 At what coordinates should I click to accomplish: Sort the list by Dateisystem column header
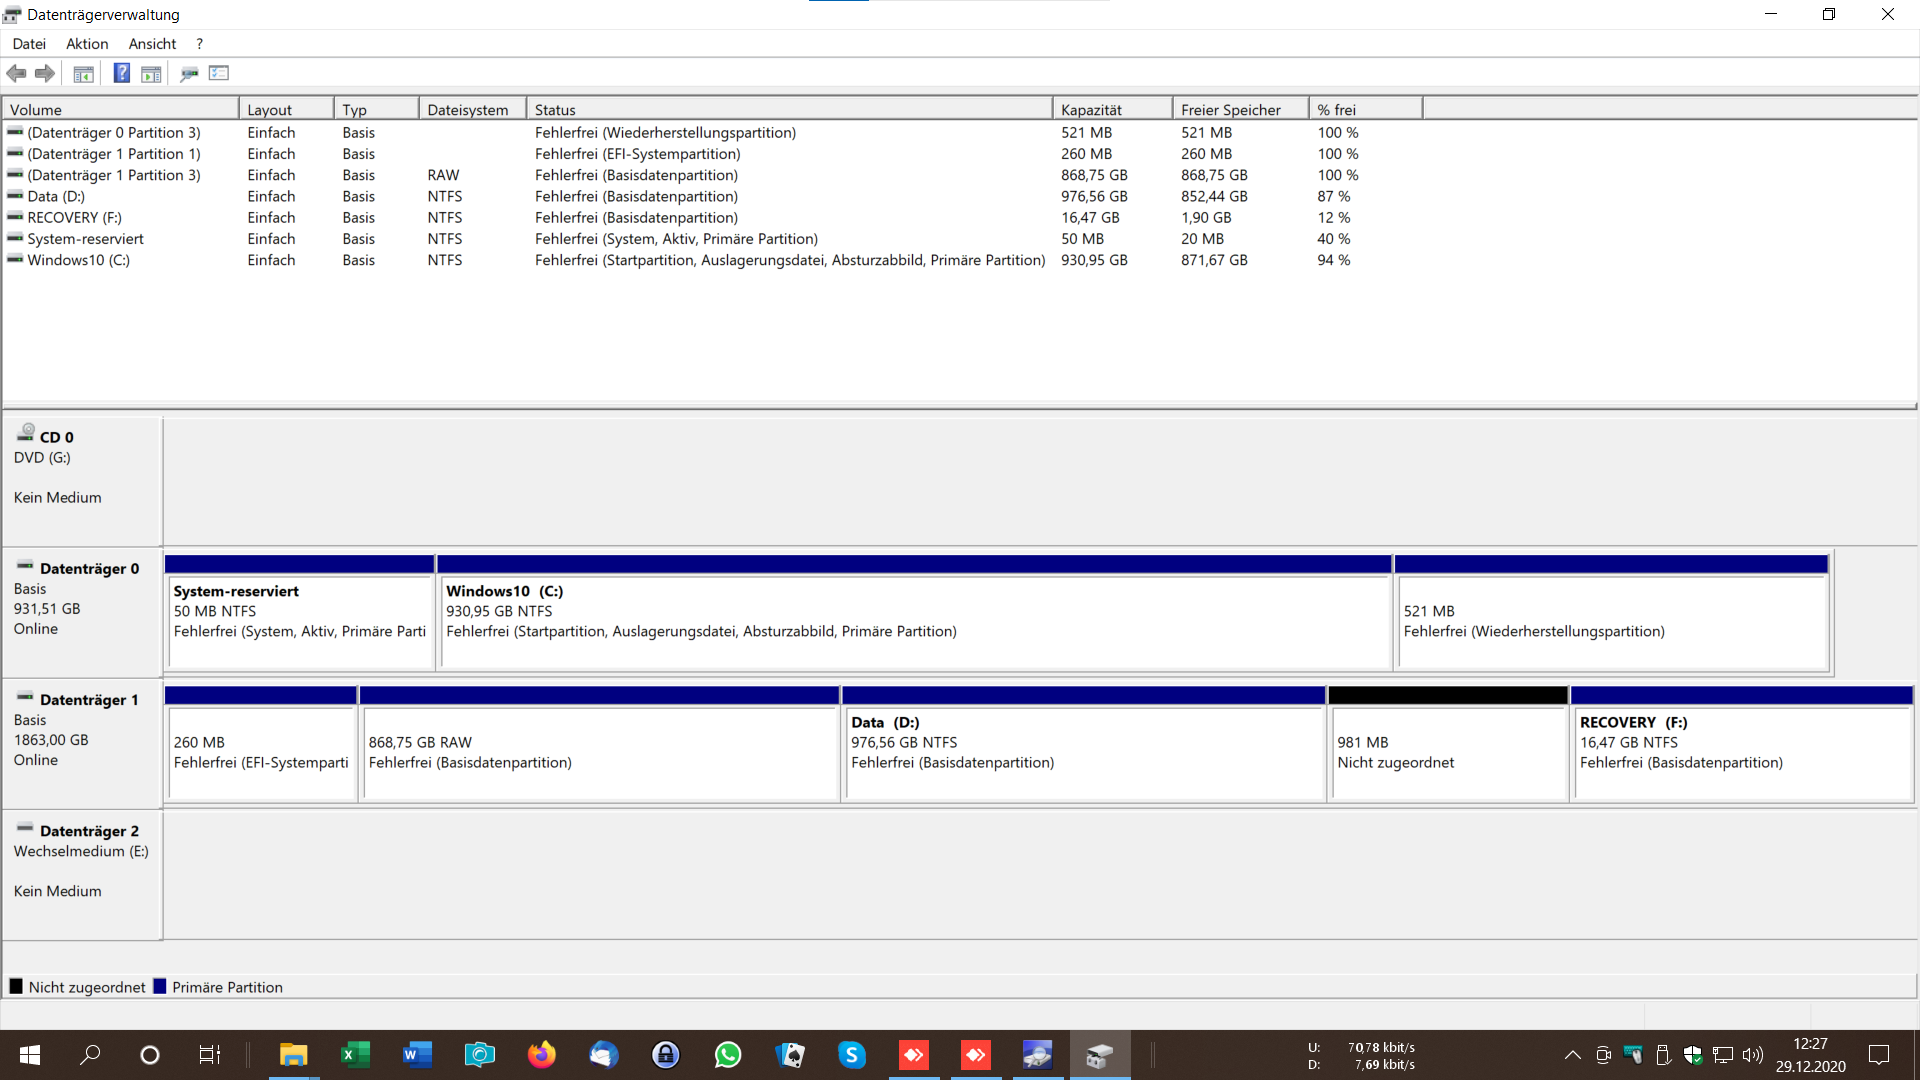468,110
